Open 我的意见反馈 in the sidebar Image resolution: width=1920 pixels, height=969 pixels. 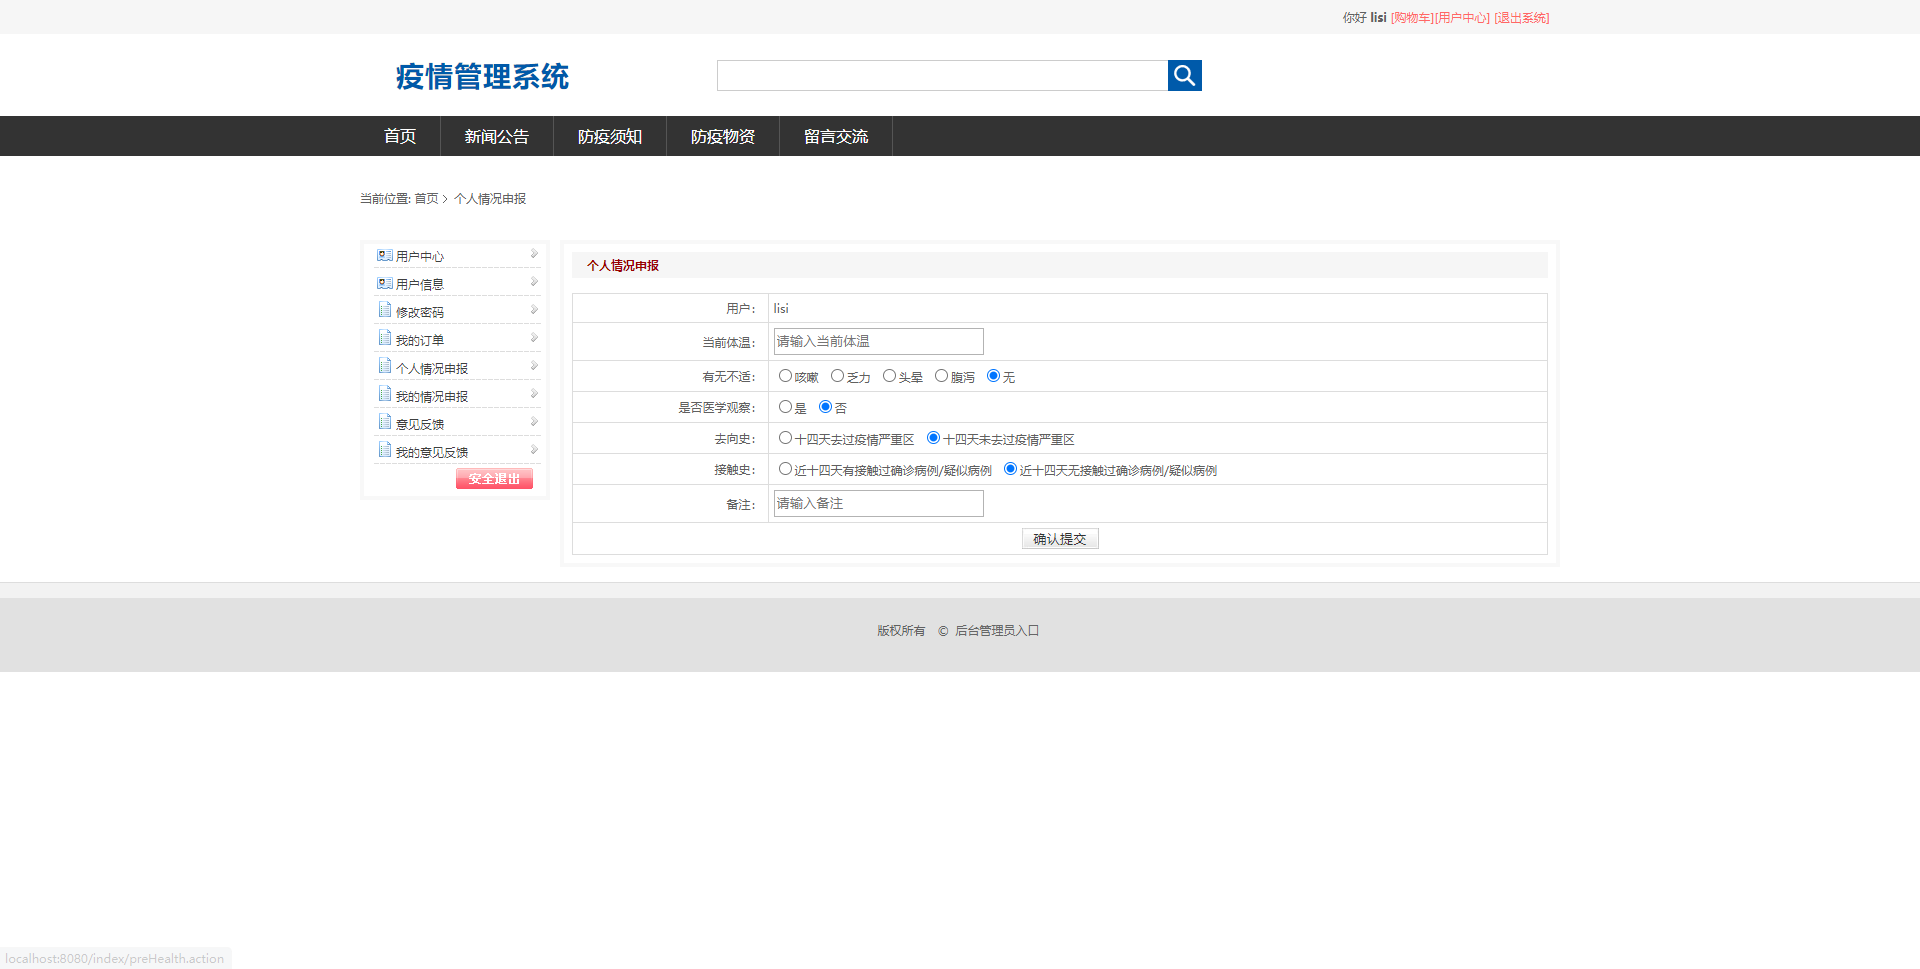coord(432,453)
